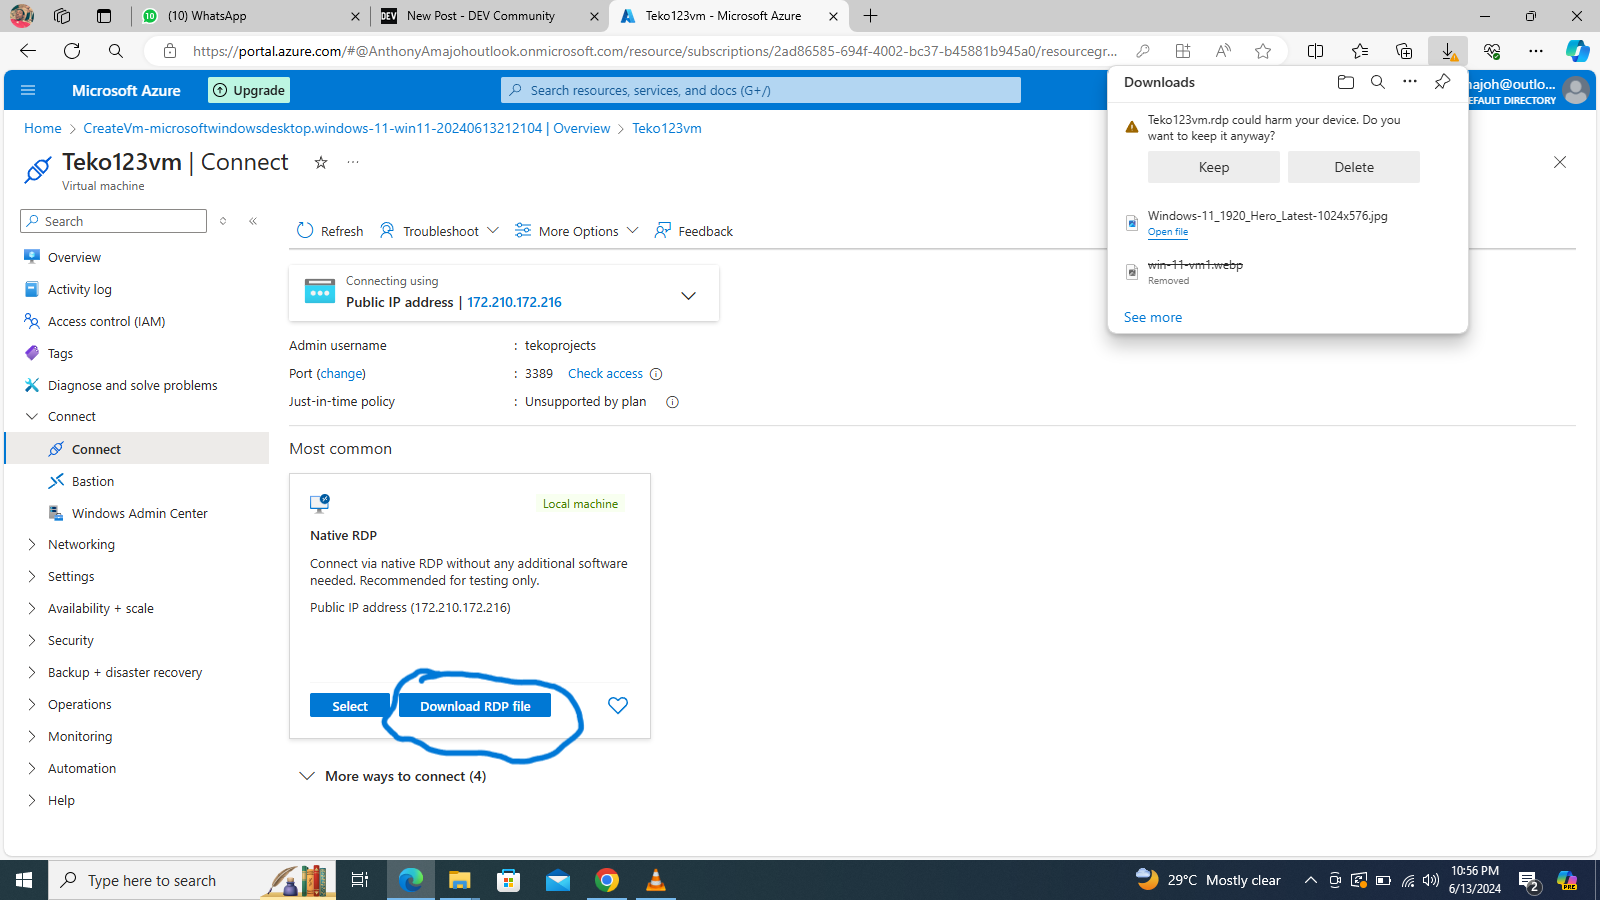This screenshot has width=1600, height=900.
Task: Expand the Security section
Action: [x=70, y=640]
